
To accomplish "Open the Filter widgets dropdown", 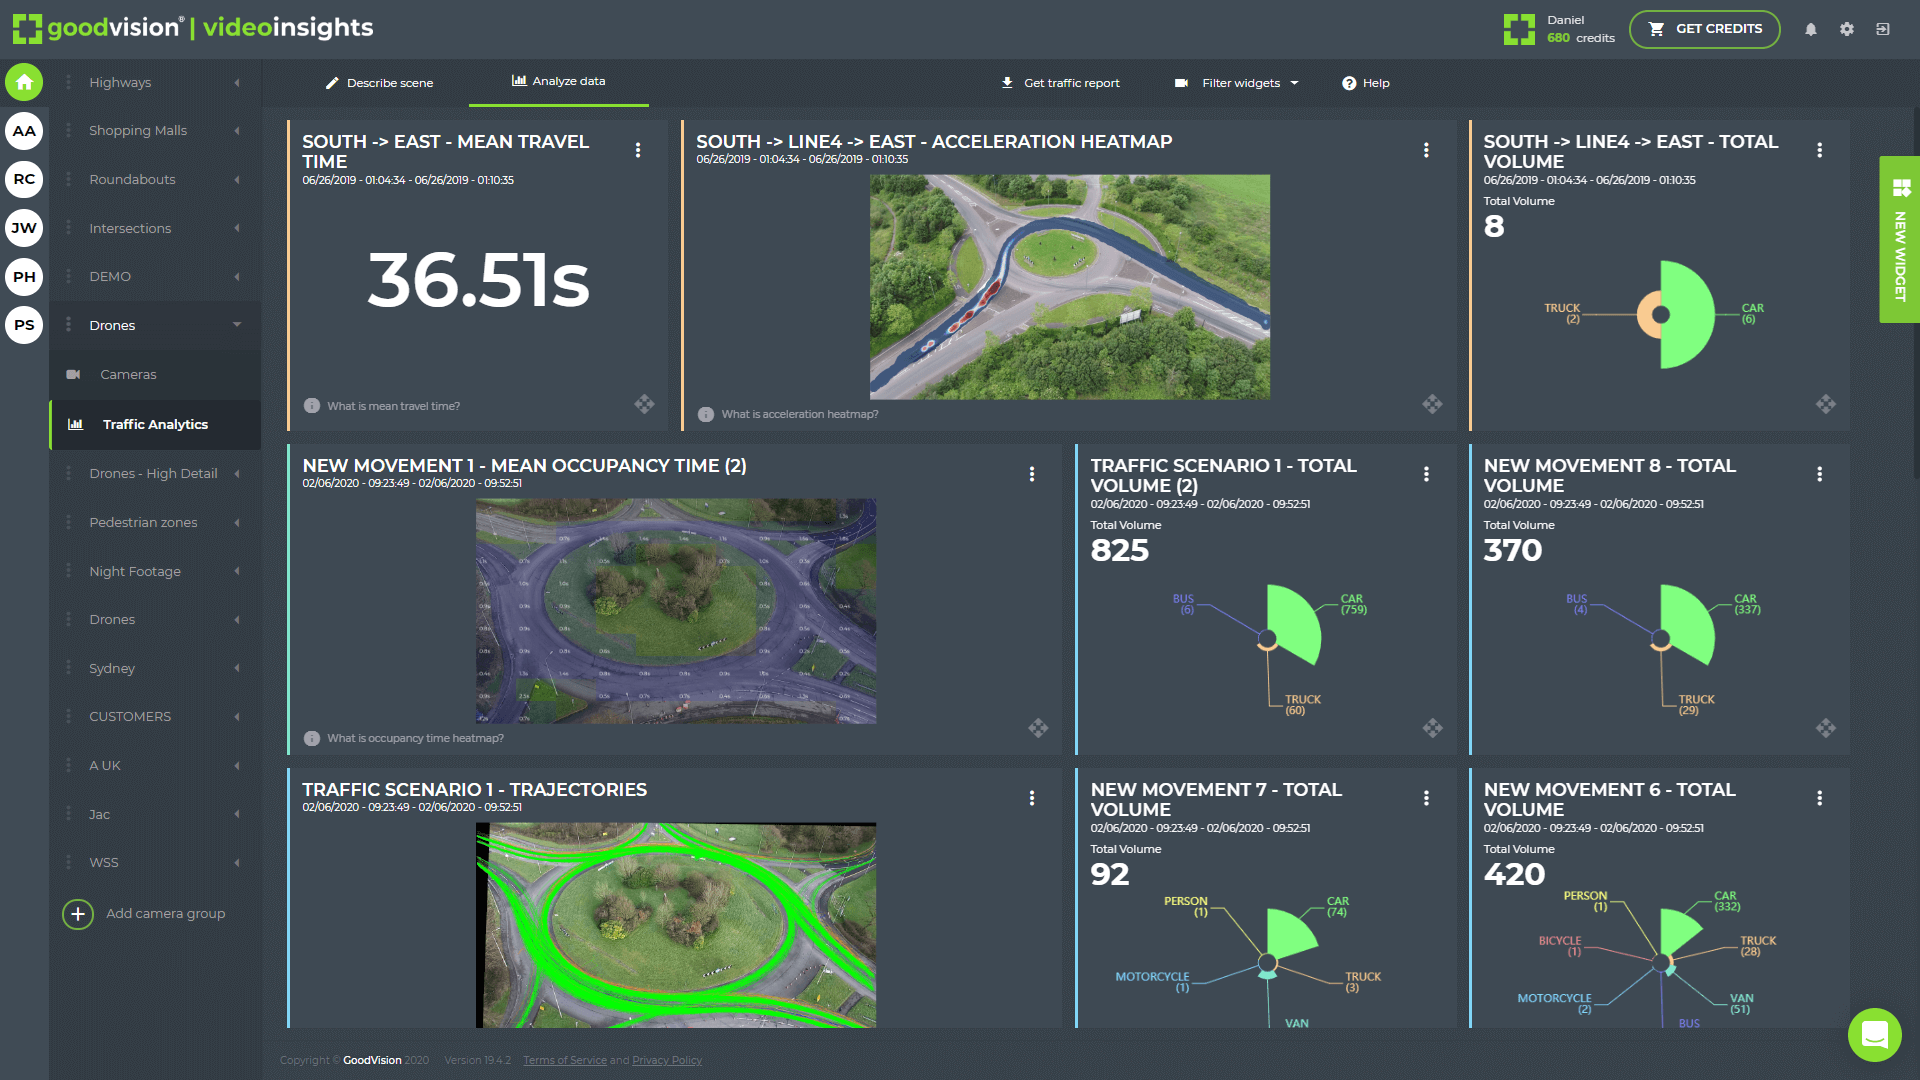I will 1240,83.
